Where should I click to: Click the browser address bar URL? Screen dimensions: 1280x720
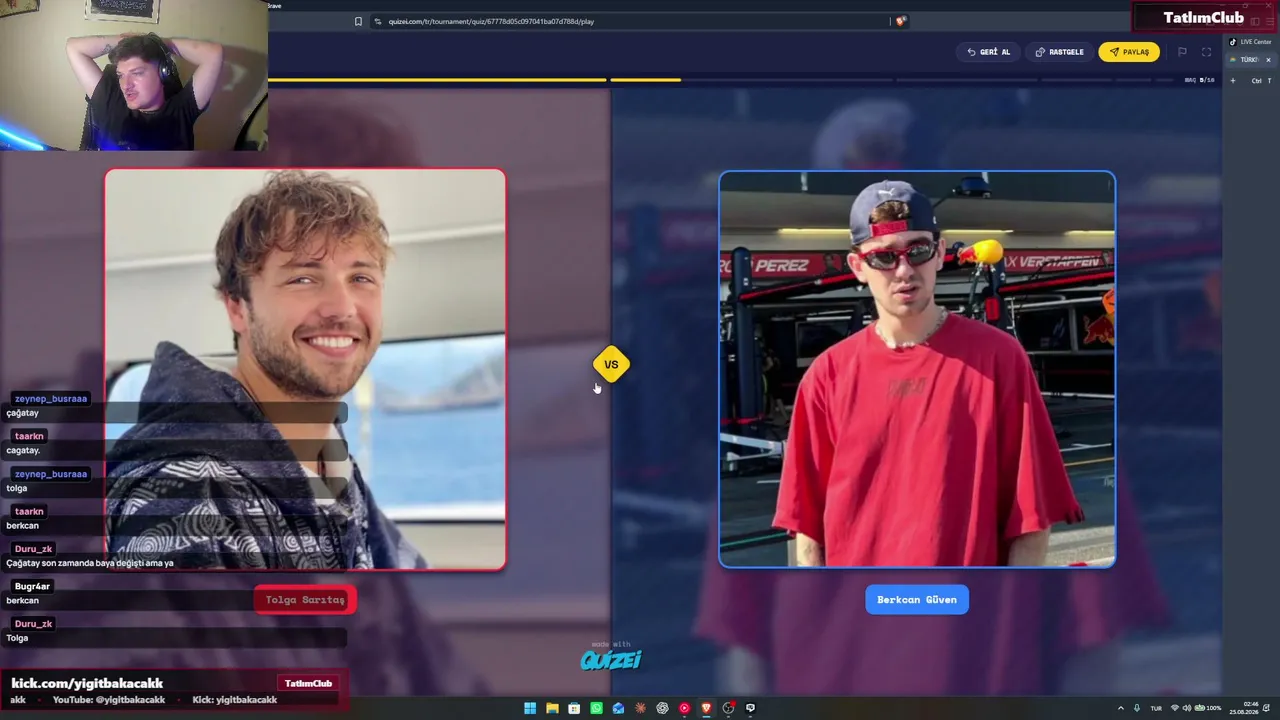click(491, 21)
